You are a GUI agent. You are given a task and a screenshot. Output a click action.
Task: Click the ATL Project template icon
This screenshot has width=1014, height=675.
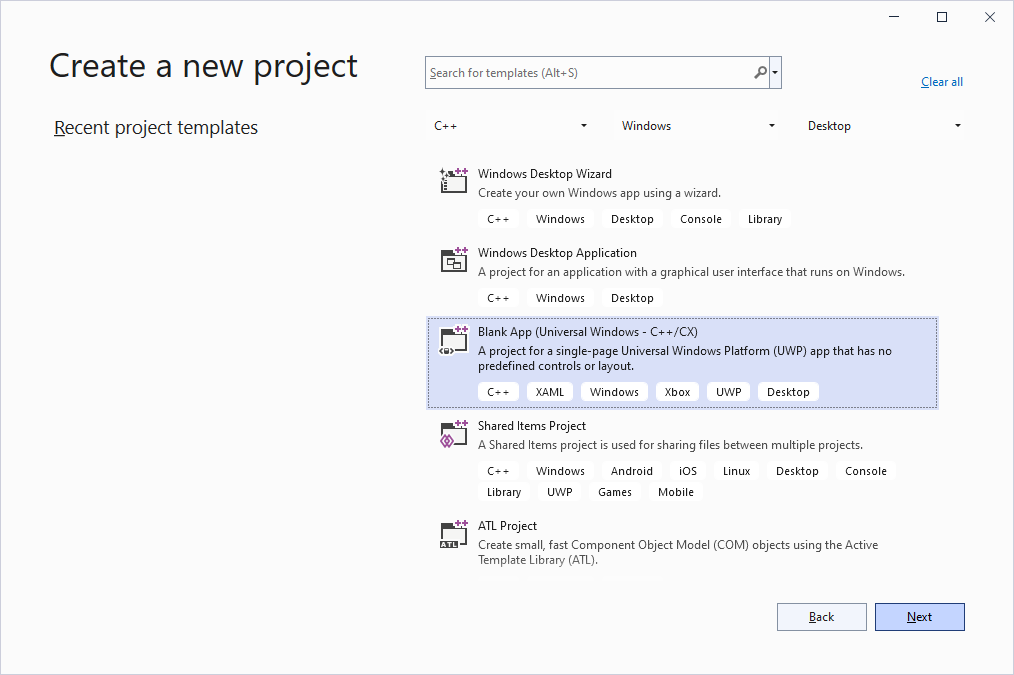tap(454, 534)
